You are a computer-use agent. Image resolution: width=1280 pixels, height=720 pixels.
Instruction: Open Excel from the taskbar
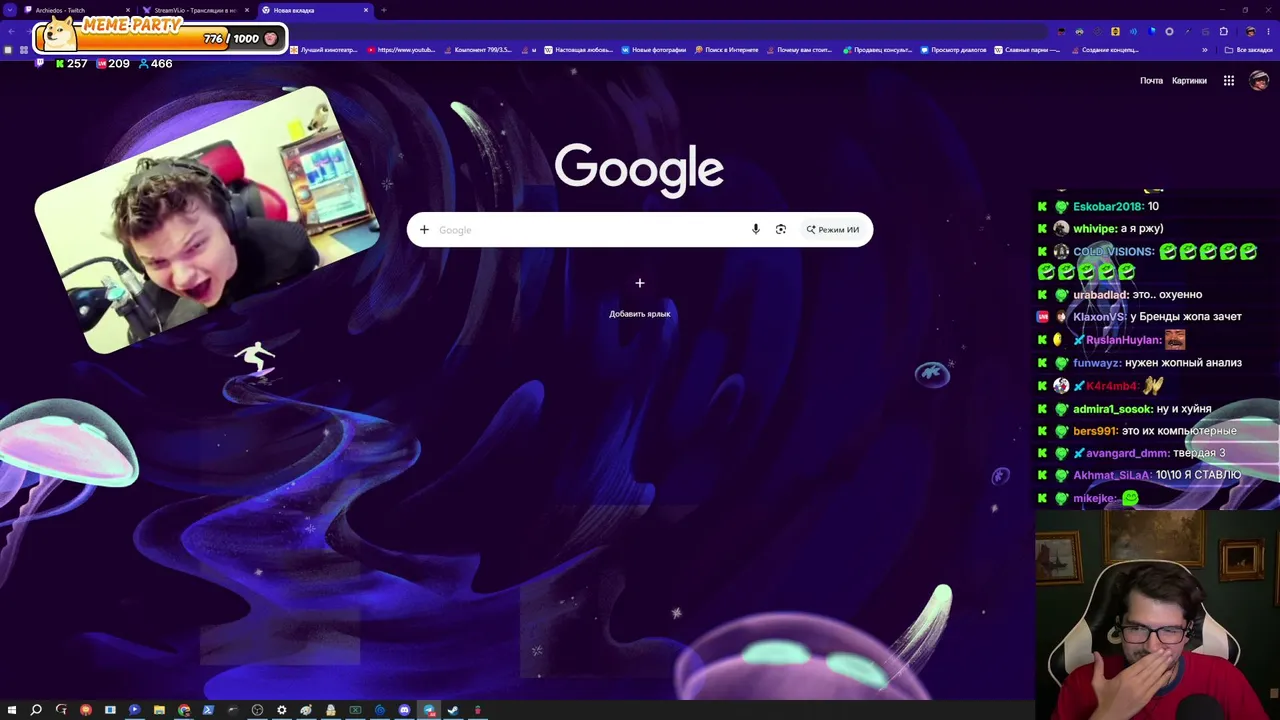(x=355, y=710)
